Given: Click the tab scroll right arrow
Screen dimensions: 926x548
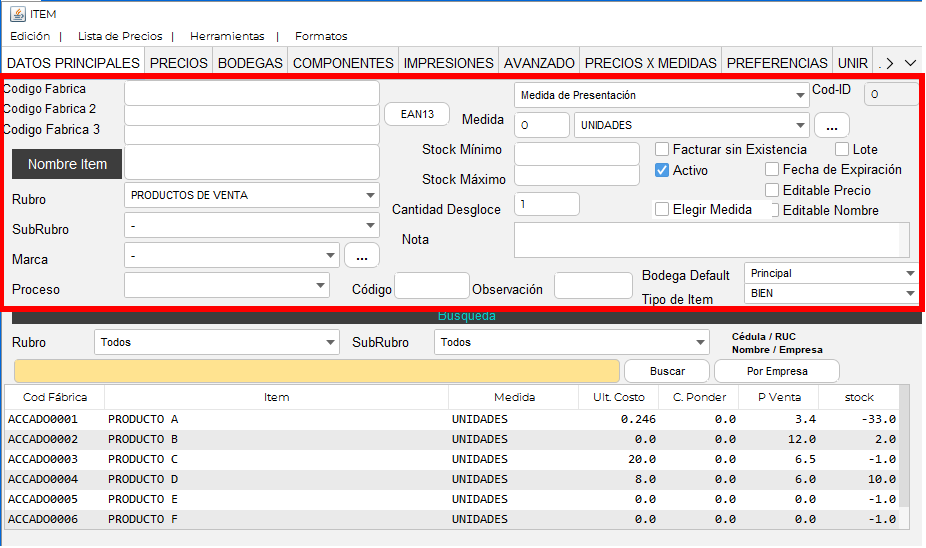Looking at the screenshot, I should [888, 63].
